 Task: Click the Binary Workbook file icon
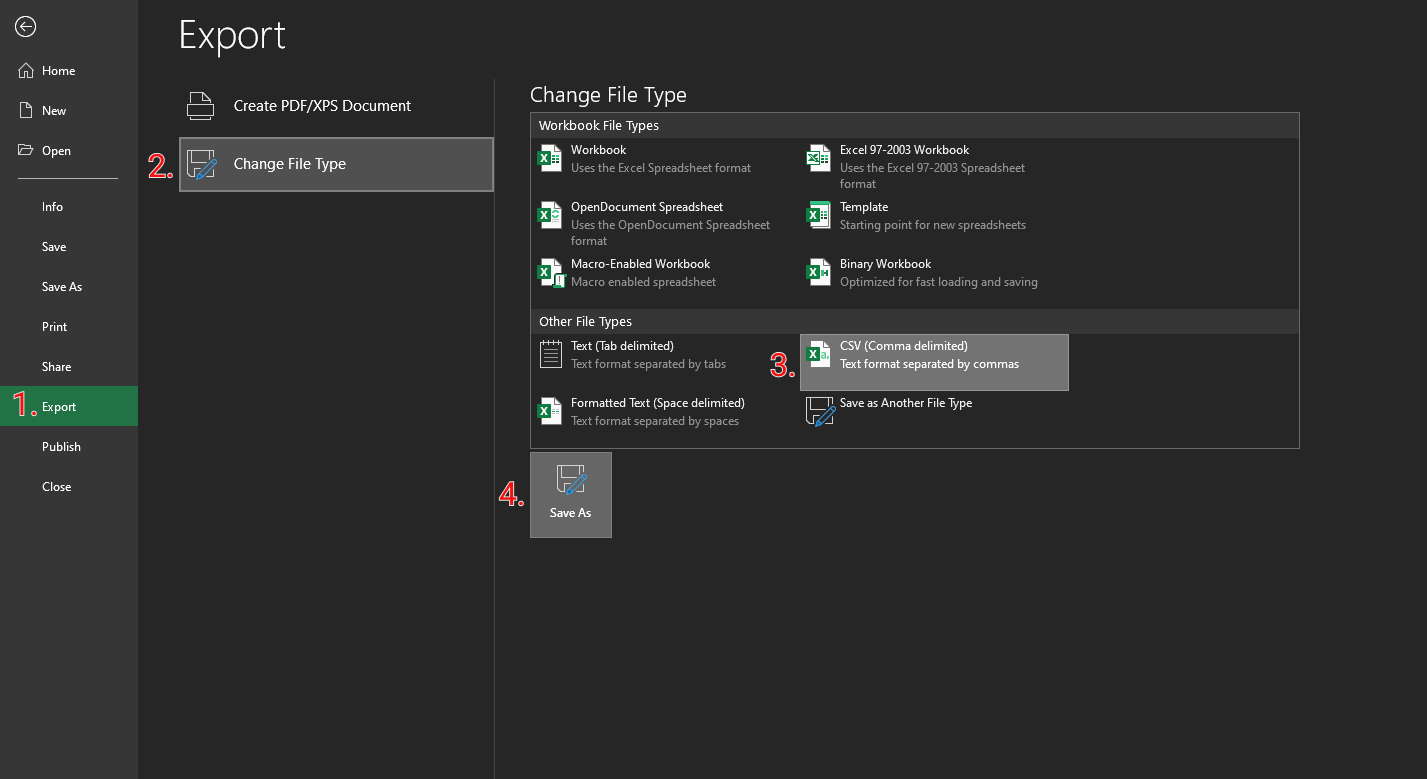(819, 272)
